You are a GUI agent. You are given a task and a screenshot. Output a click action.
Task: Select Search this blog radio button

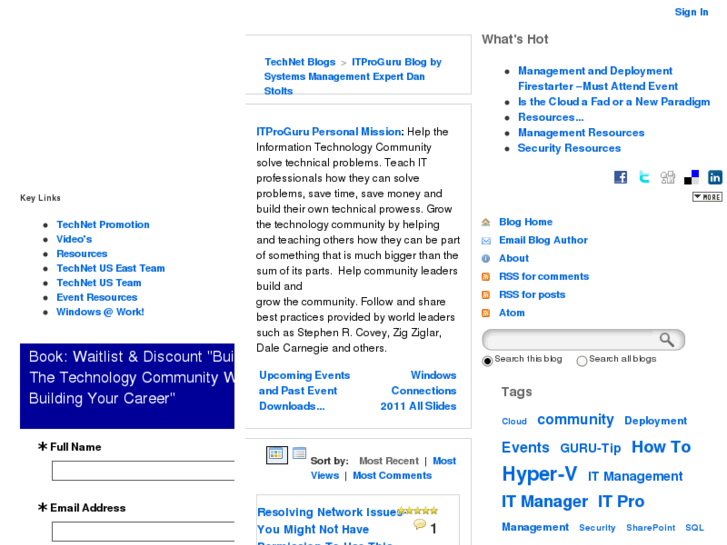(x=487, y=360)
